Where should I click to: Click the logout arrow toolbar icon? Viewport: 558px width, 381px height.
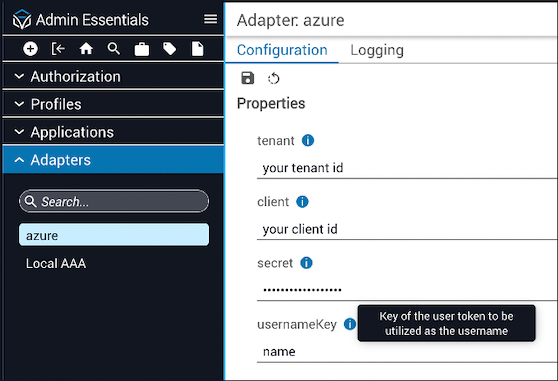58,49
